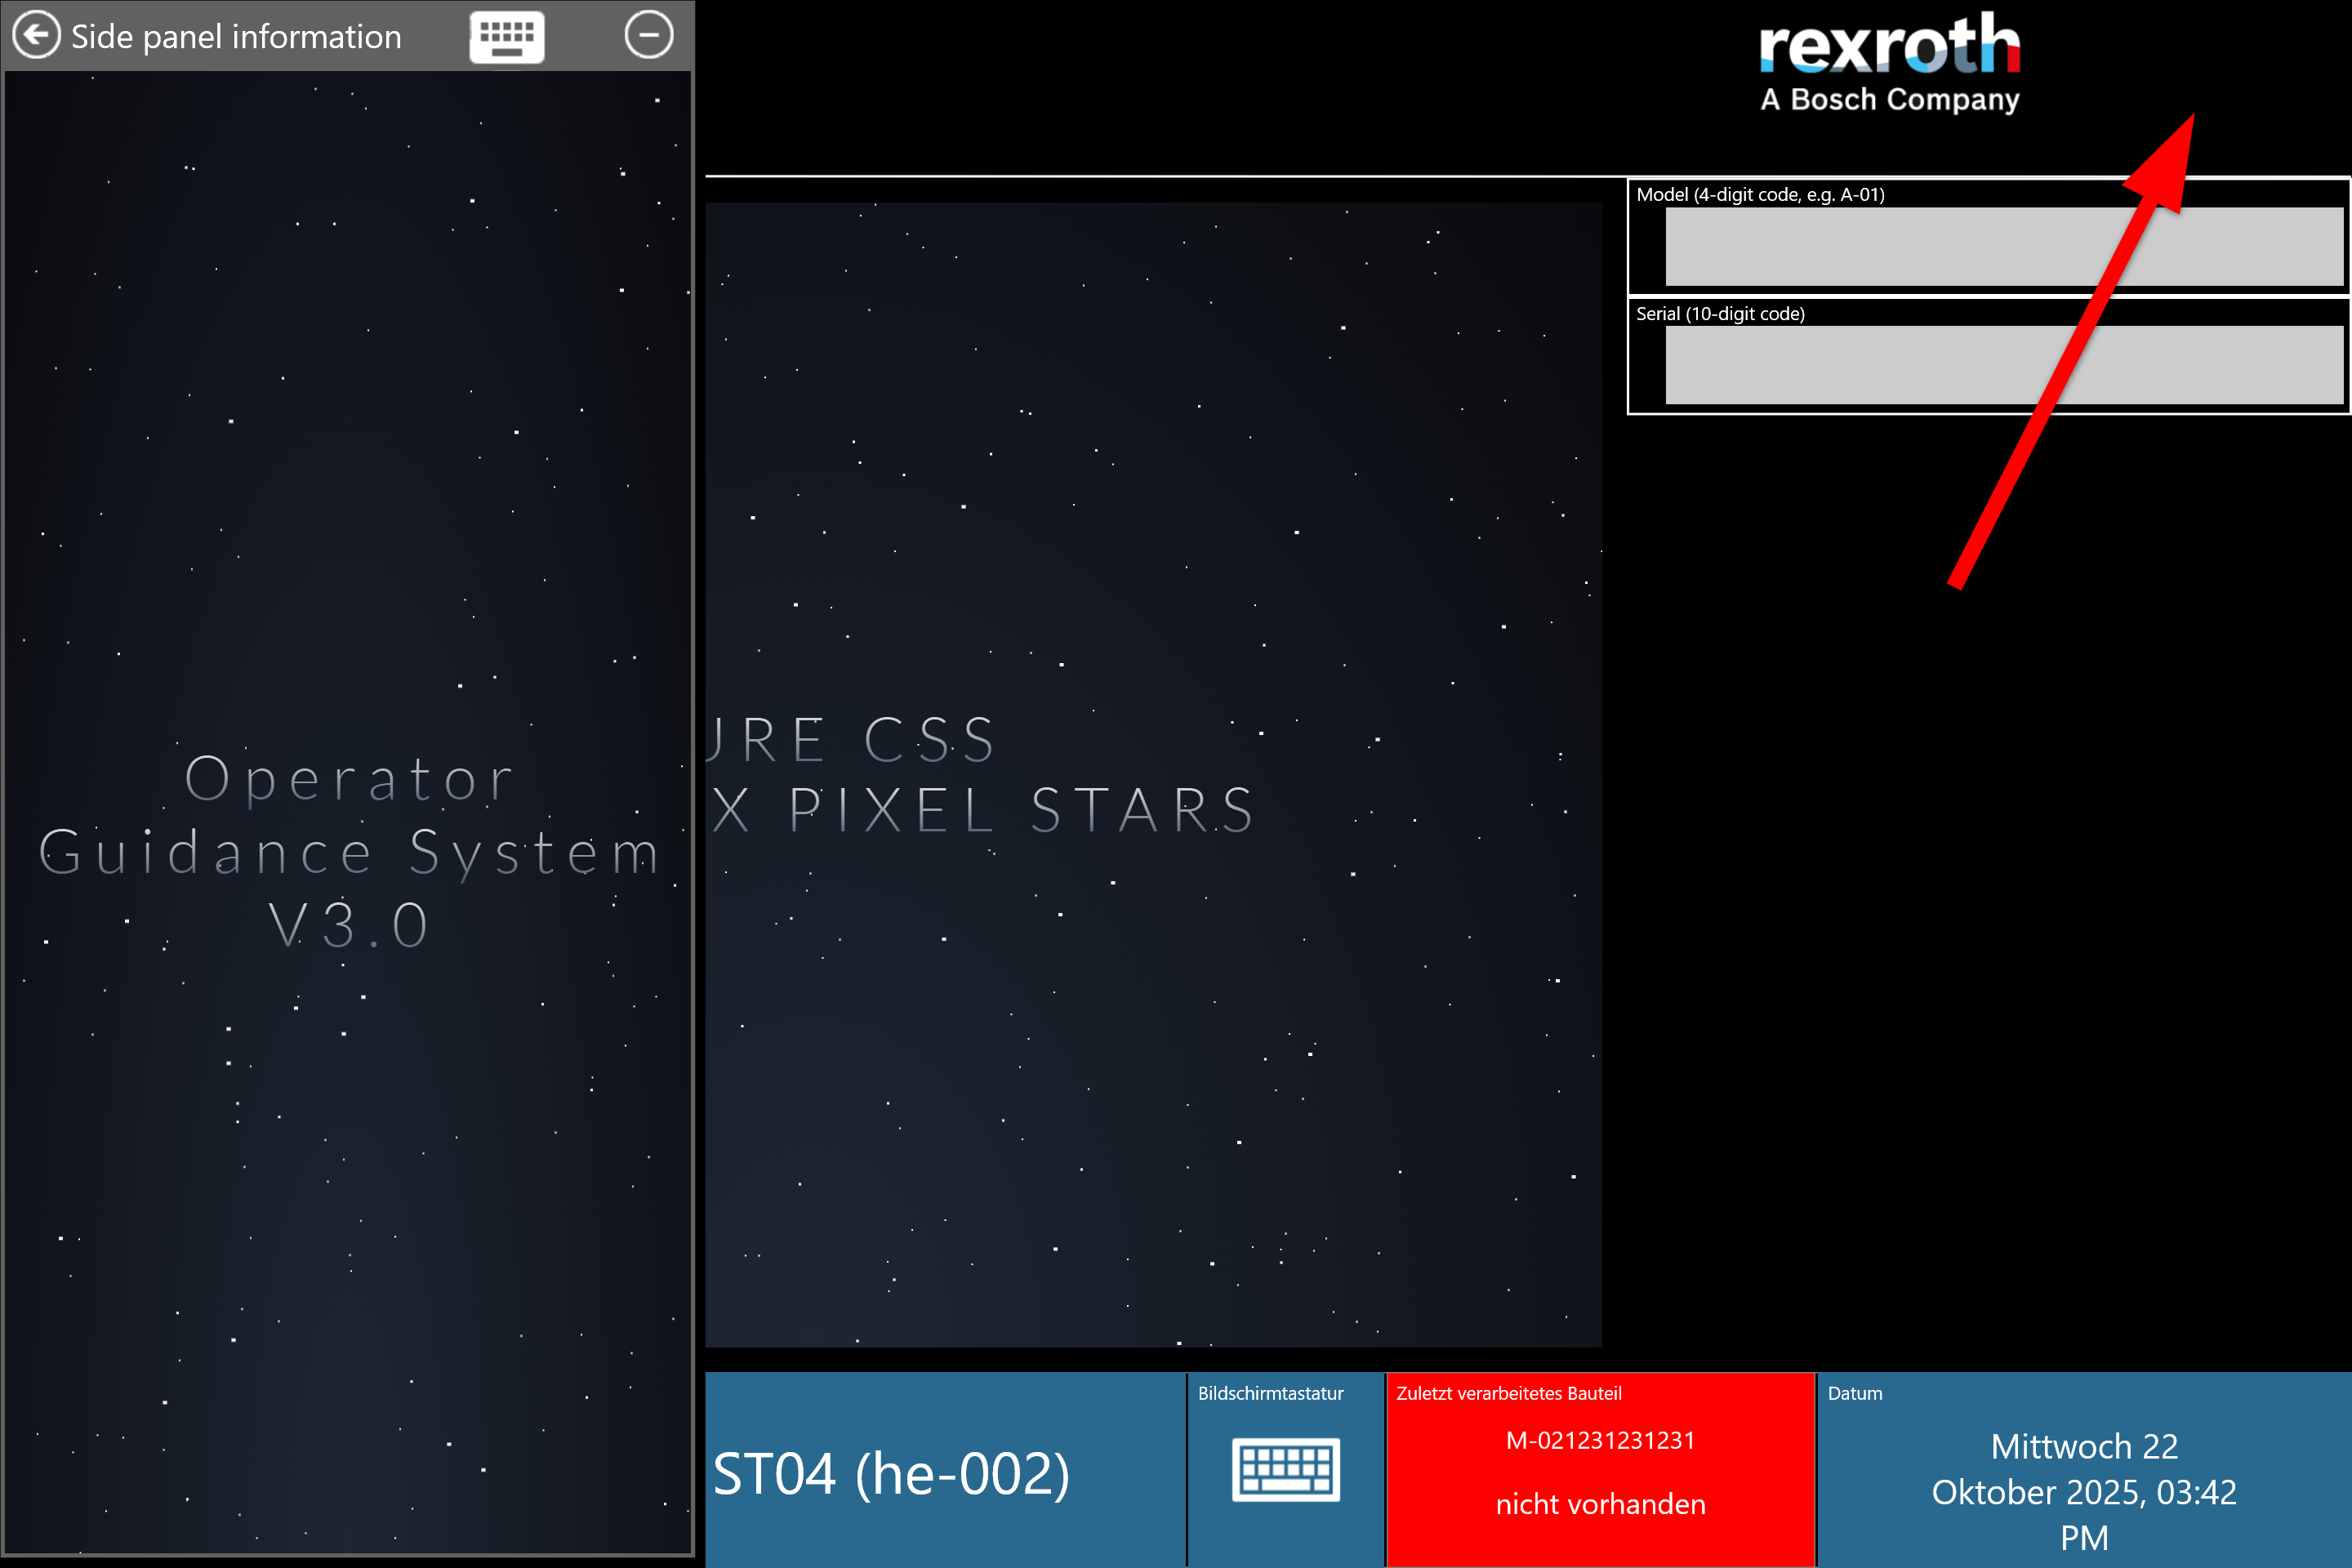Click the Bildschirmtastatur tile label

[1270, 1393]
